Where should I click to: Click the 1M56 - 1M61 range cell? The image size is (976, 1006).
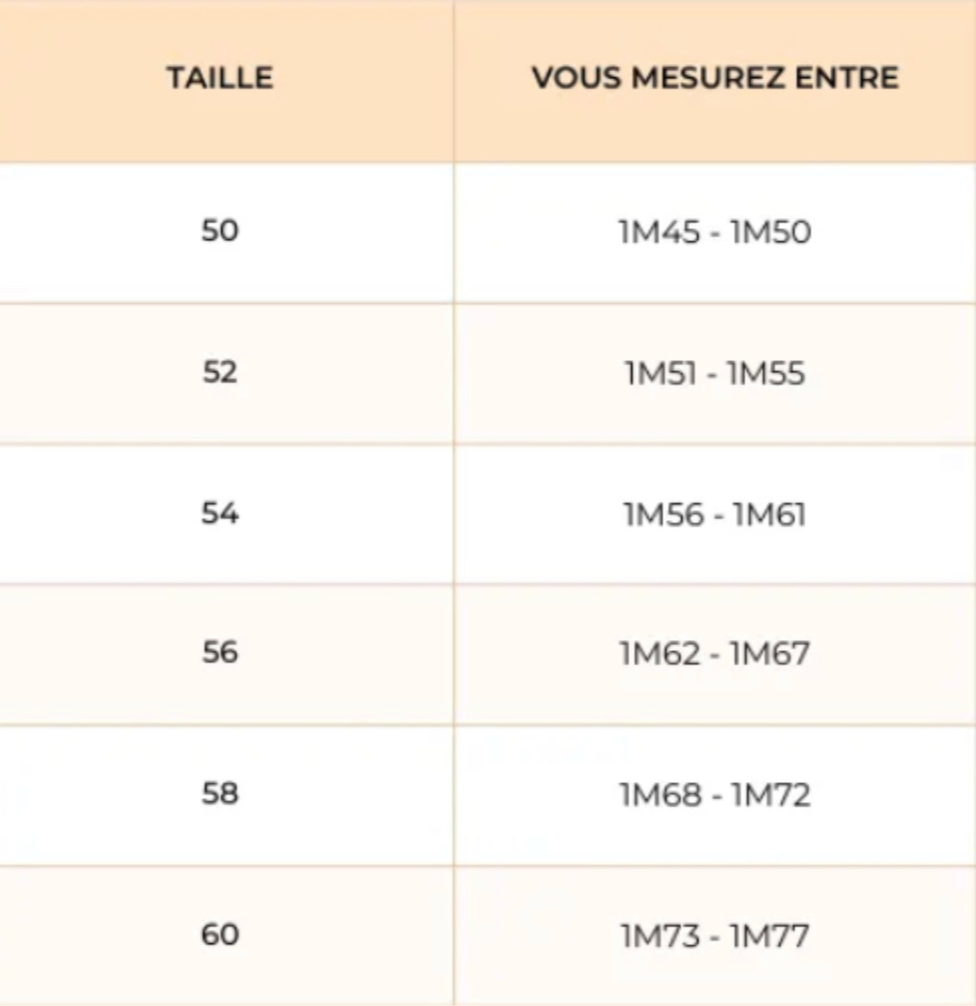[715, 514]
